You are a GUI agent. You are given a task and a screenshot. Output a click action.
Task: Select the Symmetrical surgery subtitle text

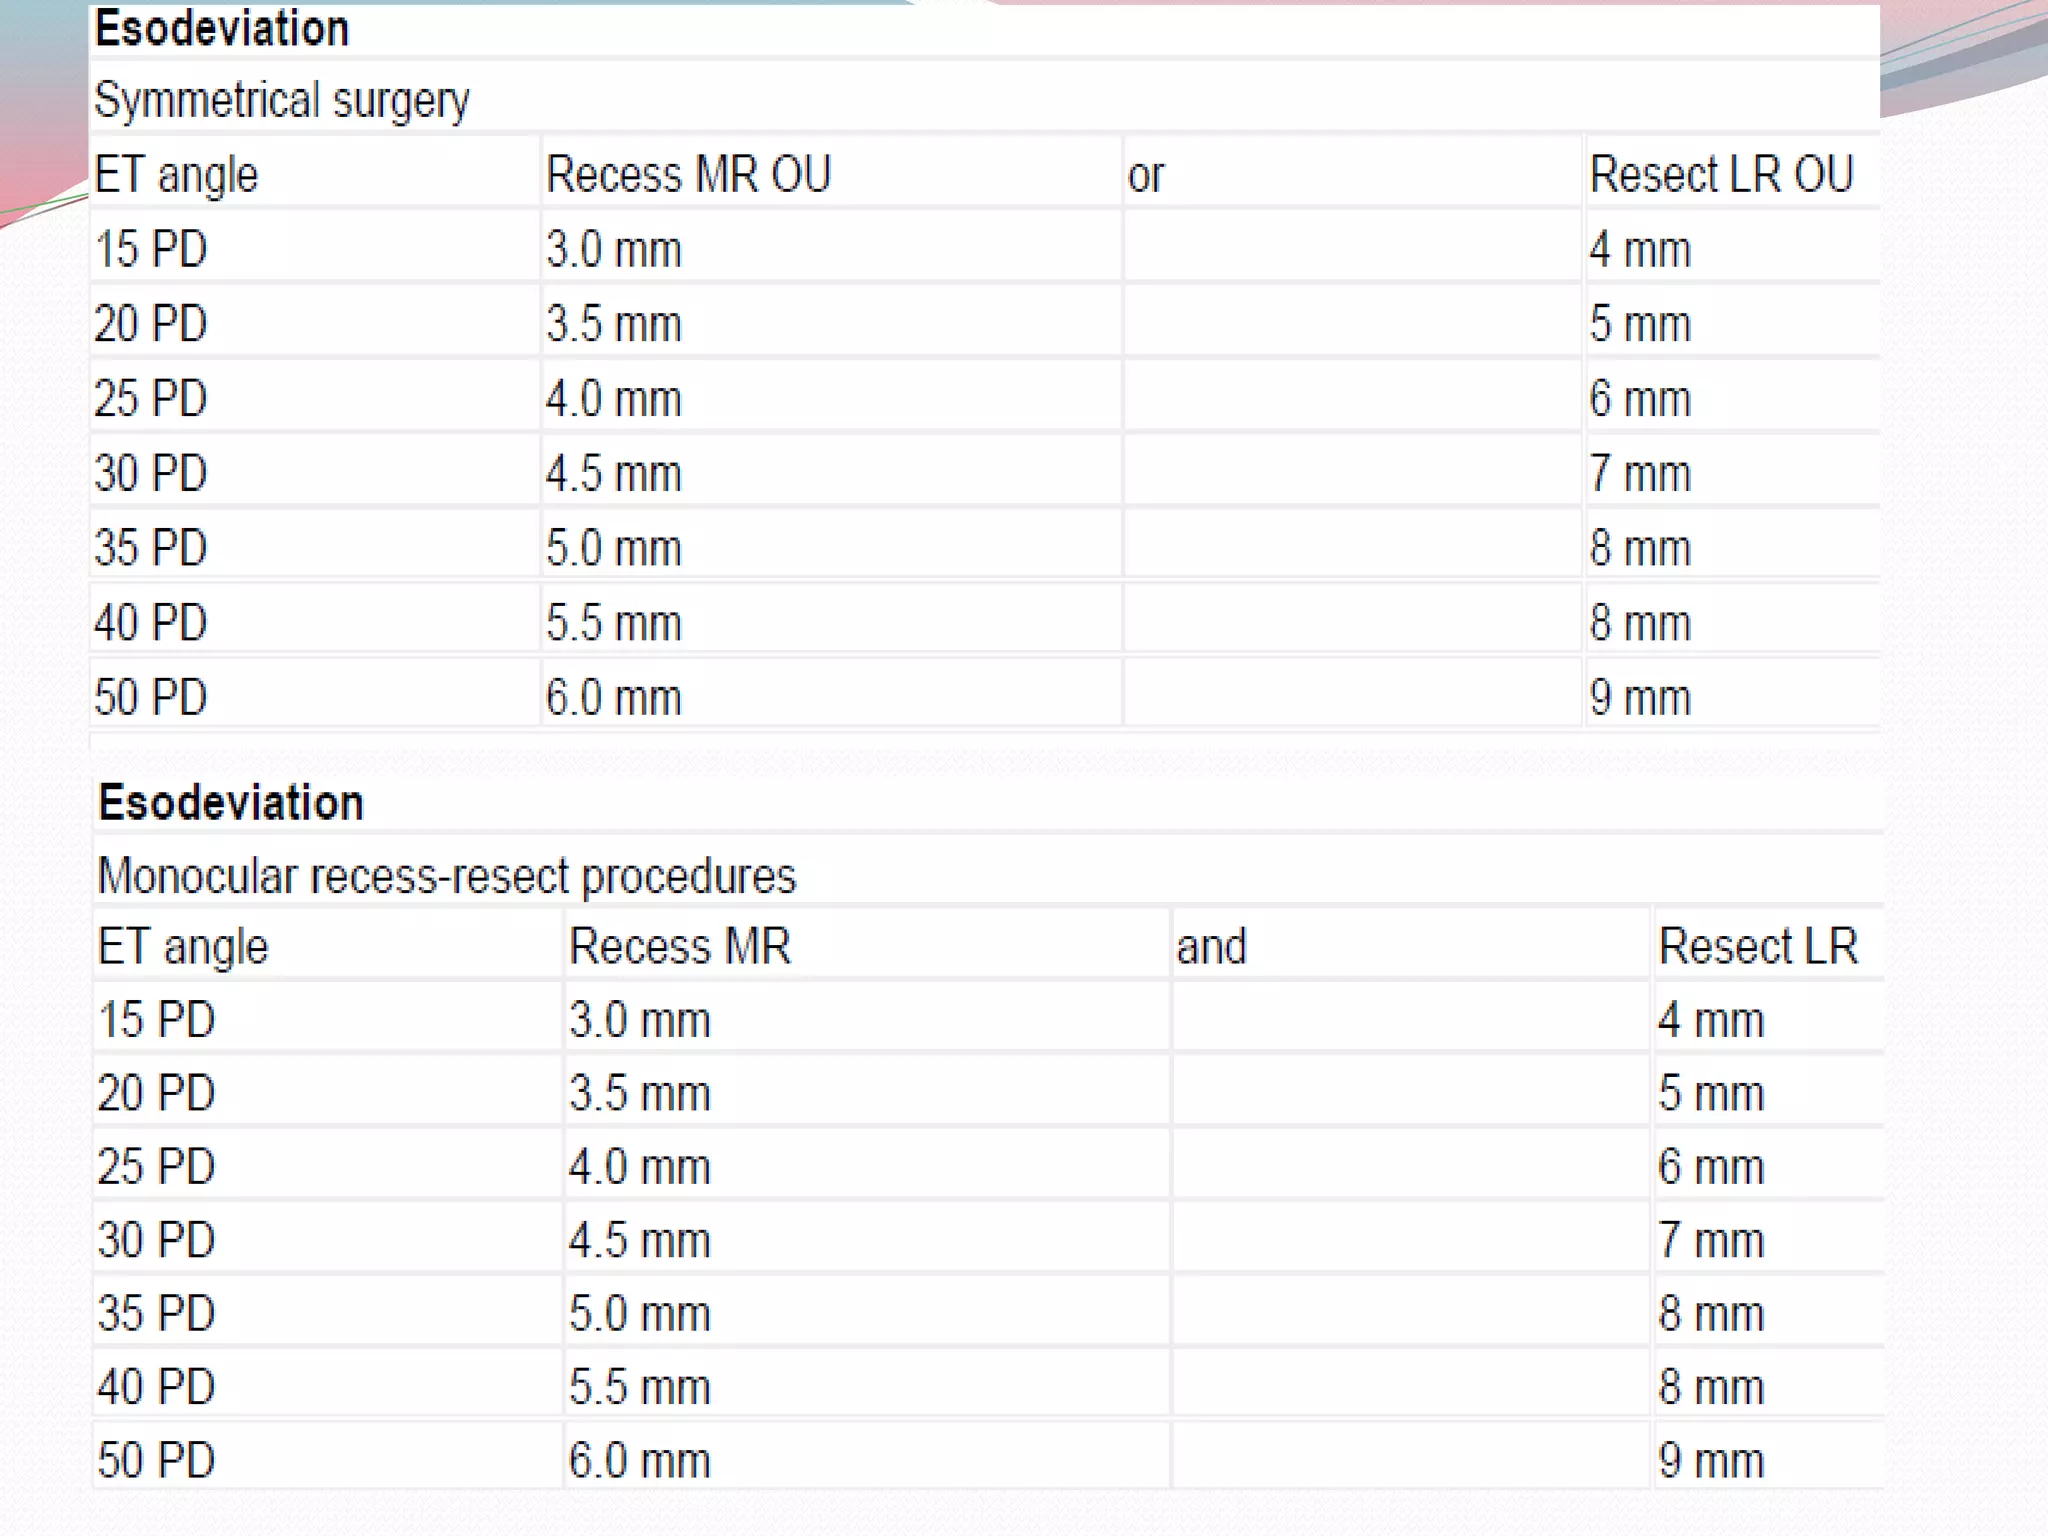pos(281,100)
